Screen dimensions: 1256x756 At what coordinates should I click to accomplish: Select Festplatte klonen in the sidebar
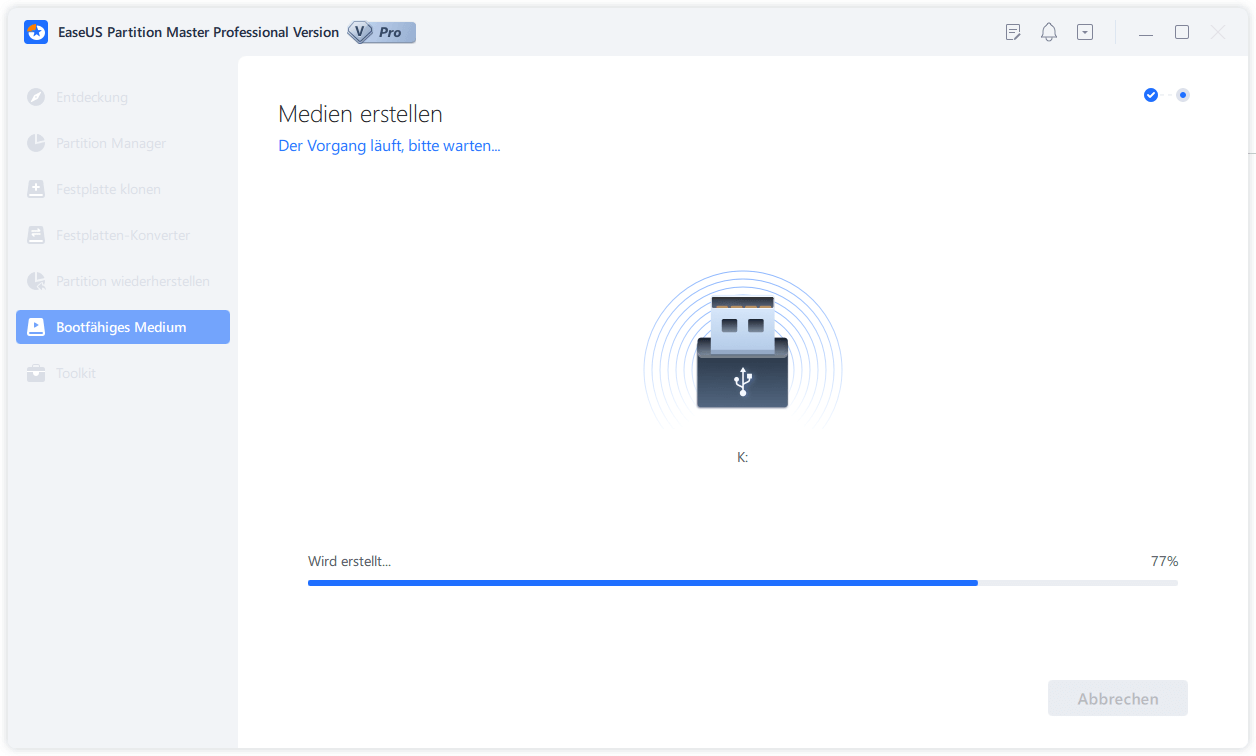[x=123, y=189]
